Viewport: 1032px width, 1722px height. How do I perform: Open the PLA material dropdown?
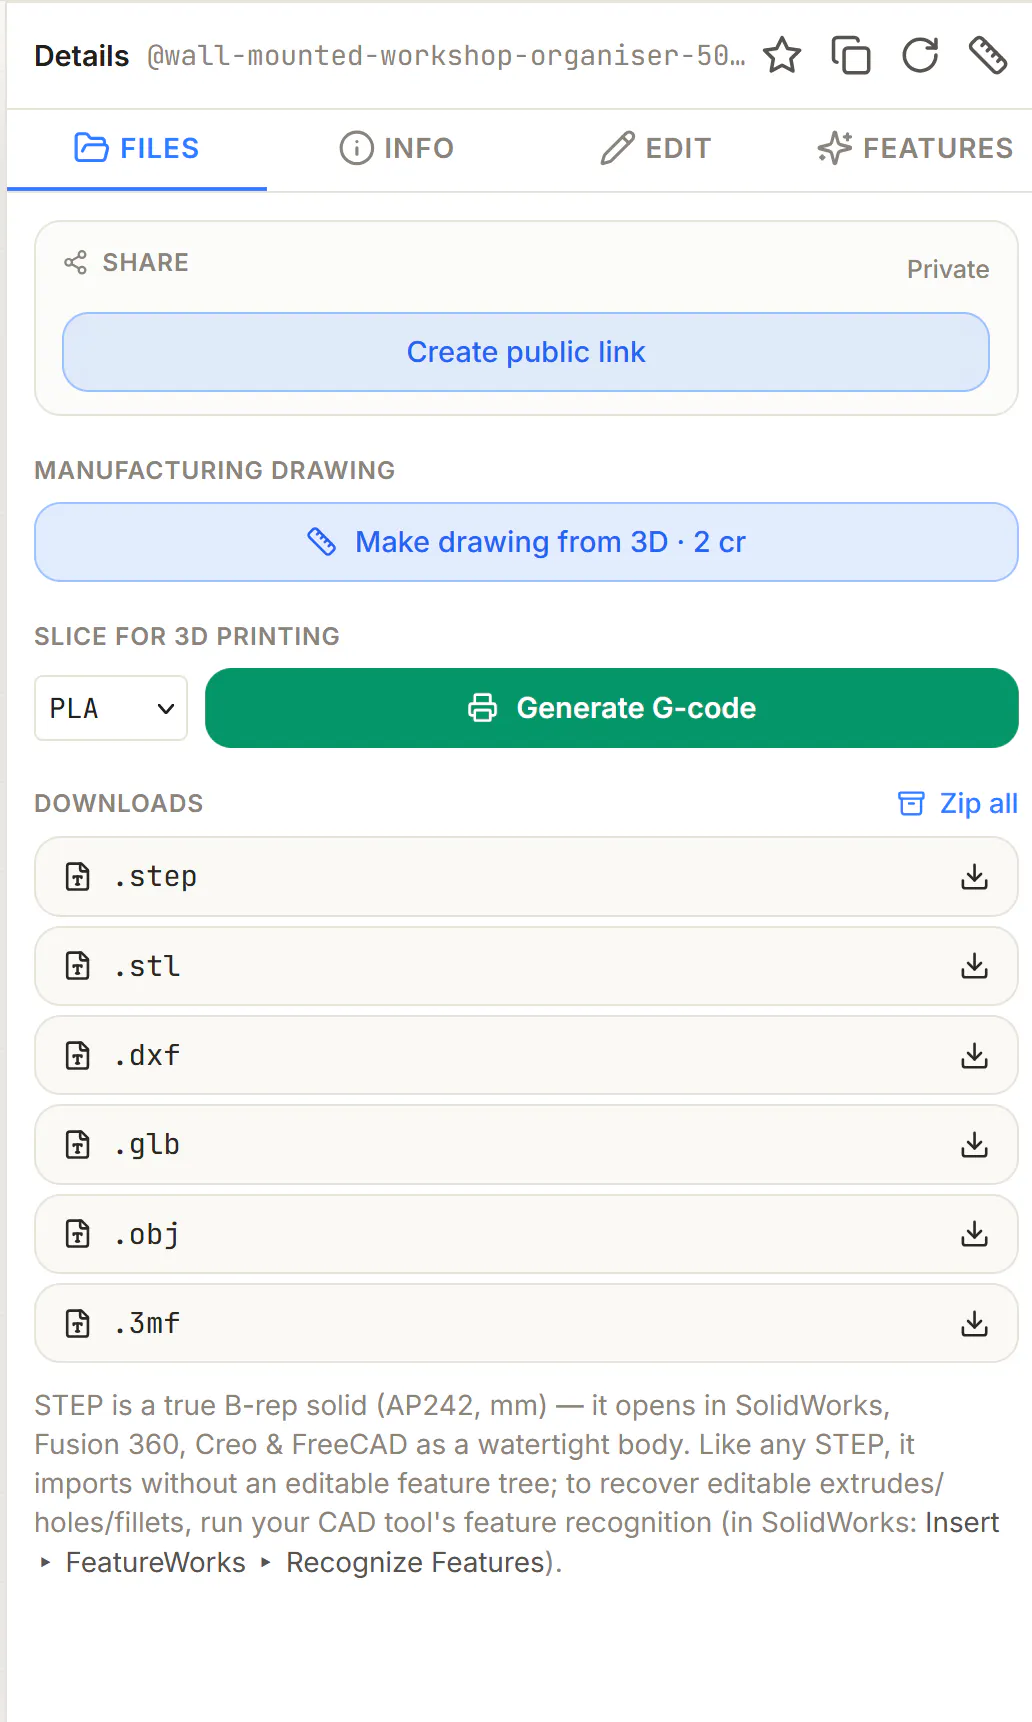tap(111, 708)
